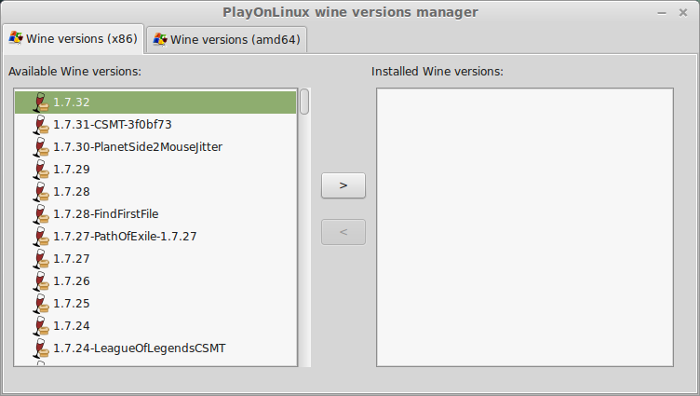Click the available versions scrollbar handle
Image resolution: width=700 pixels, height=396 pixels.
click(x=304, y=102)
